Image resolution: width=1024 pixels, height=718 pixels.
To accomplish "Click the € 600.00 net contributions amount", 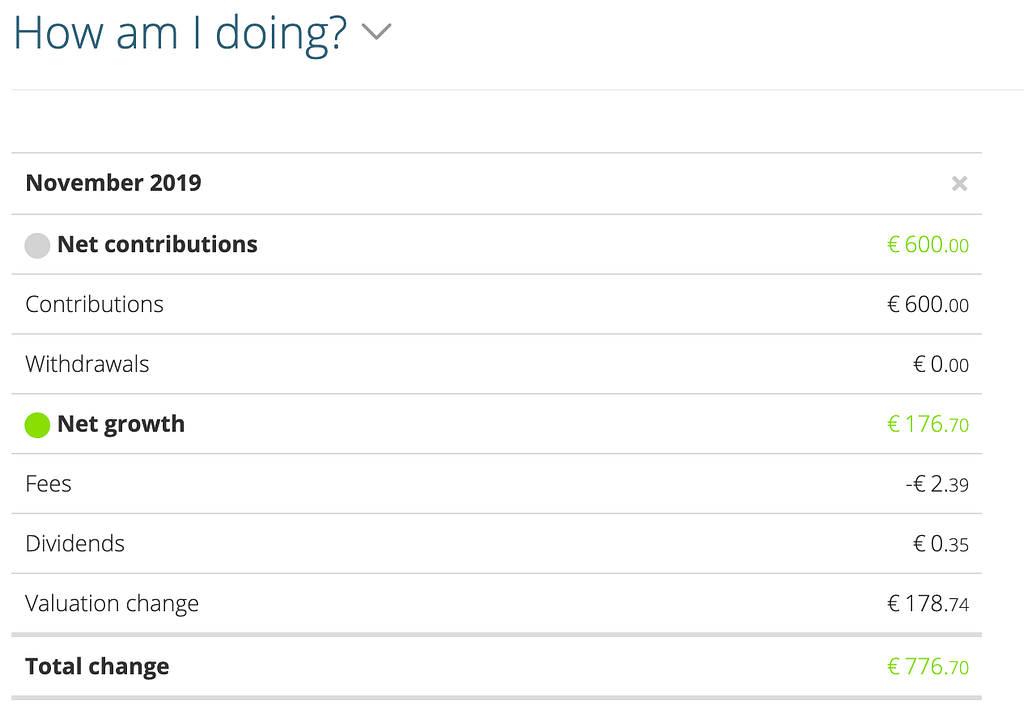I will (928, 245).
